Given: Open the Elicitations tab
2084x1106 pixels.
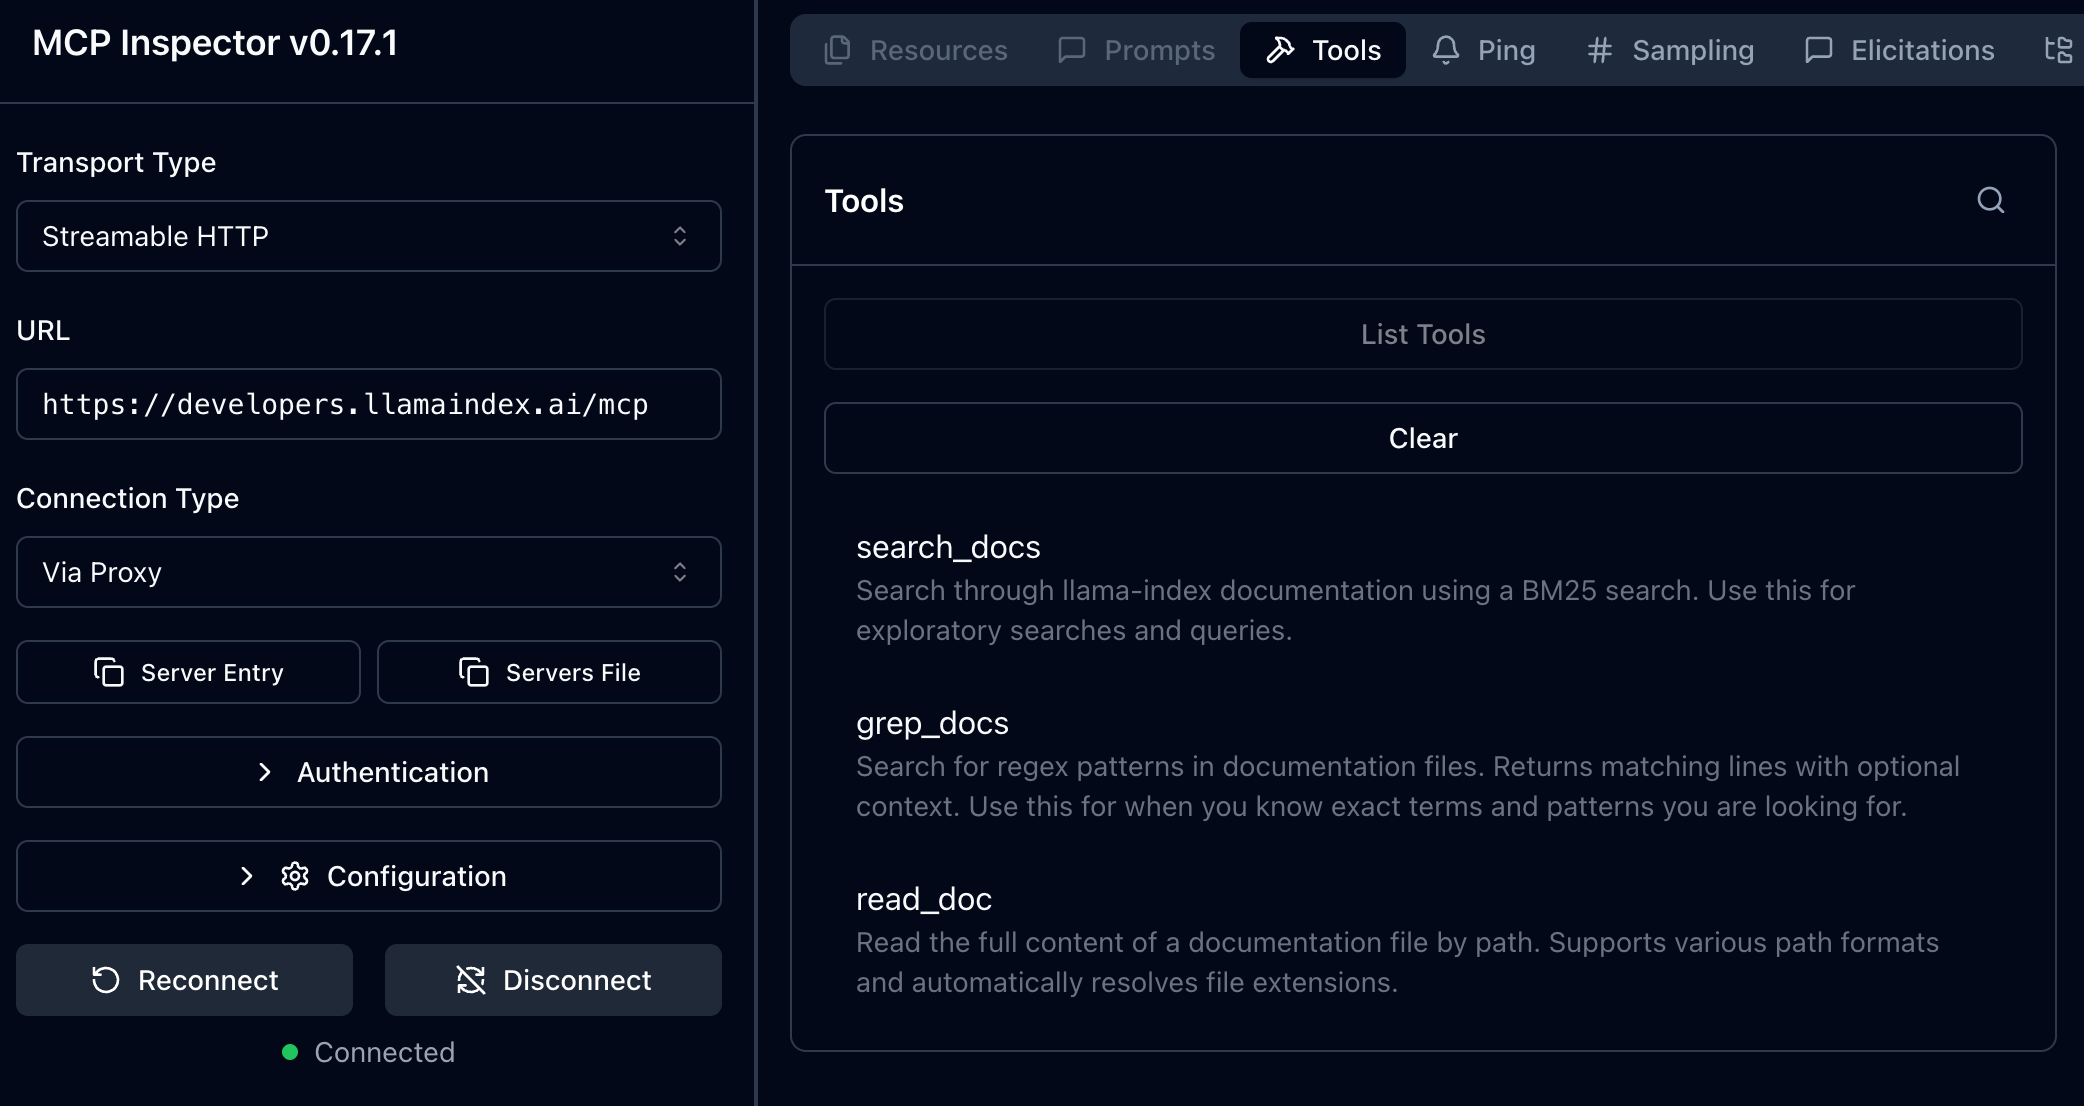Looking at the screenshot, I should pos(1899,50).
